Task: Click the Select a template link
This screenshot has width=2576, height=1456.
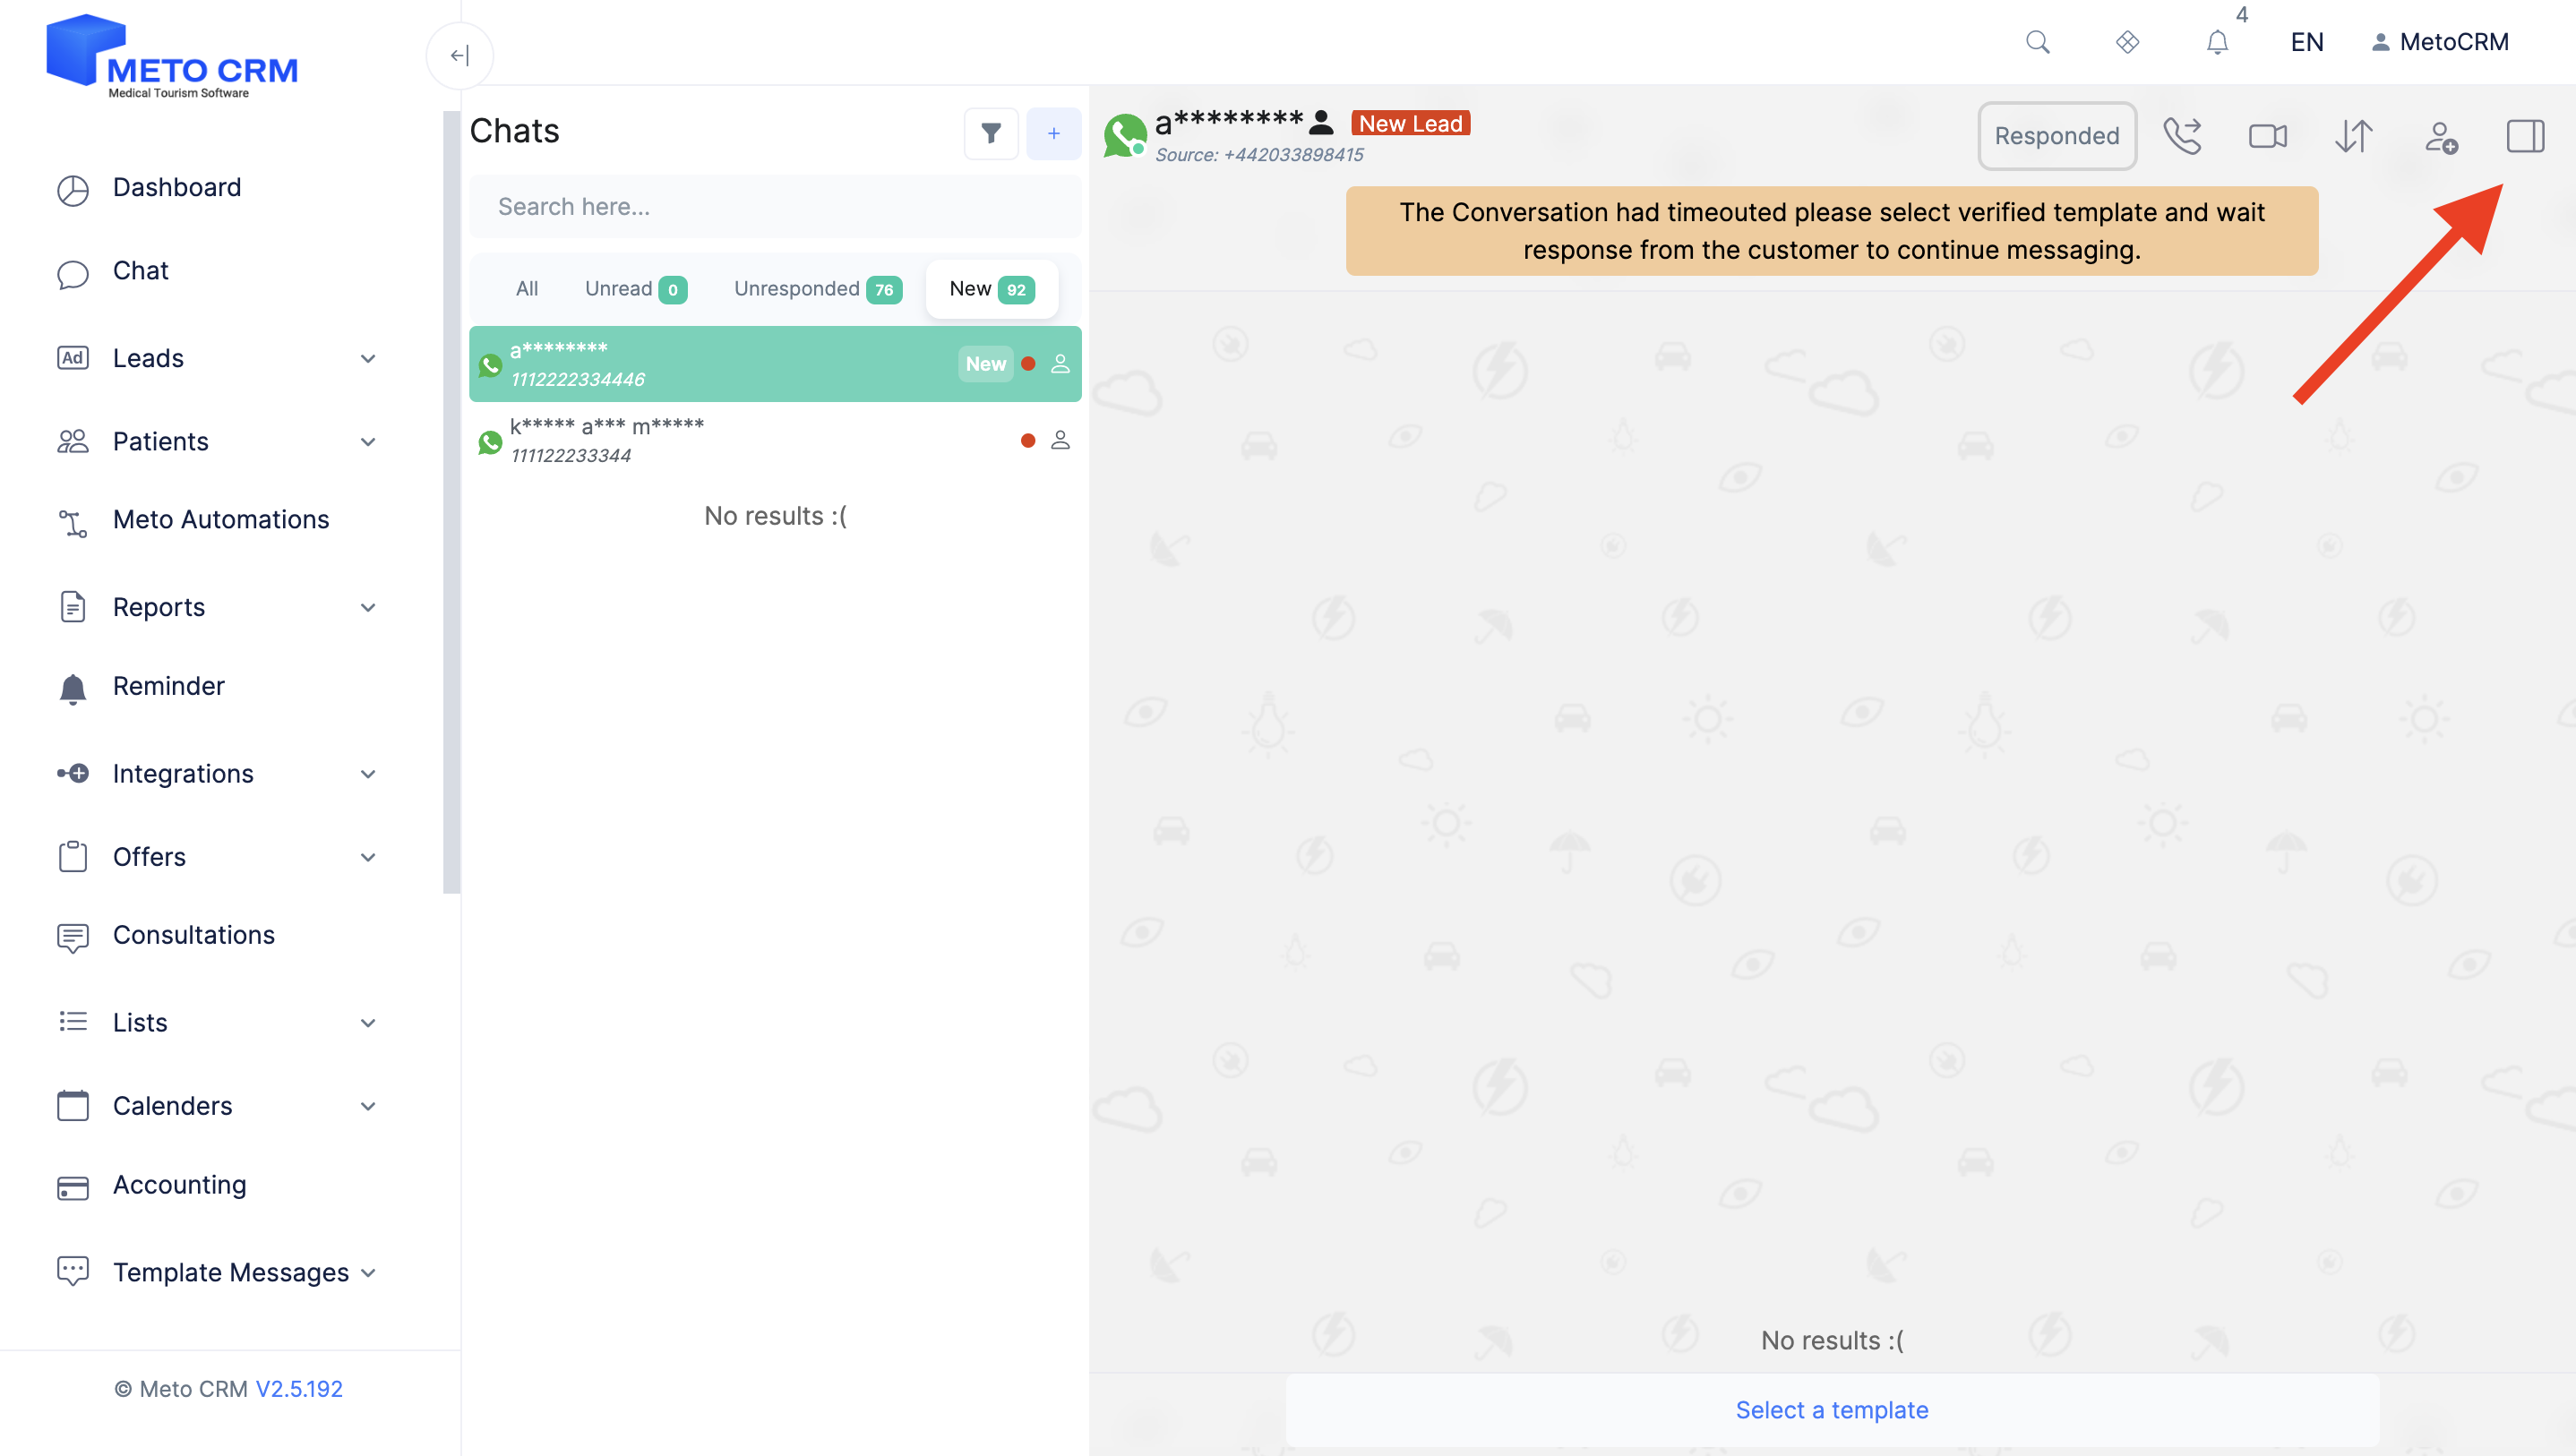Action: 1831,1410
